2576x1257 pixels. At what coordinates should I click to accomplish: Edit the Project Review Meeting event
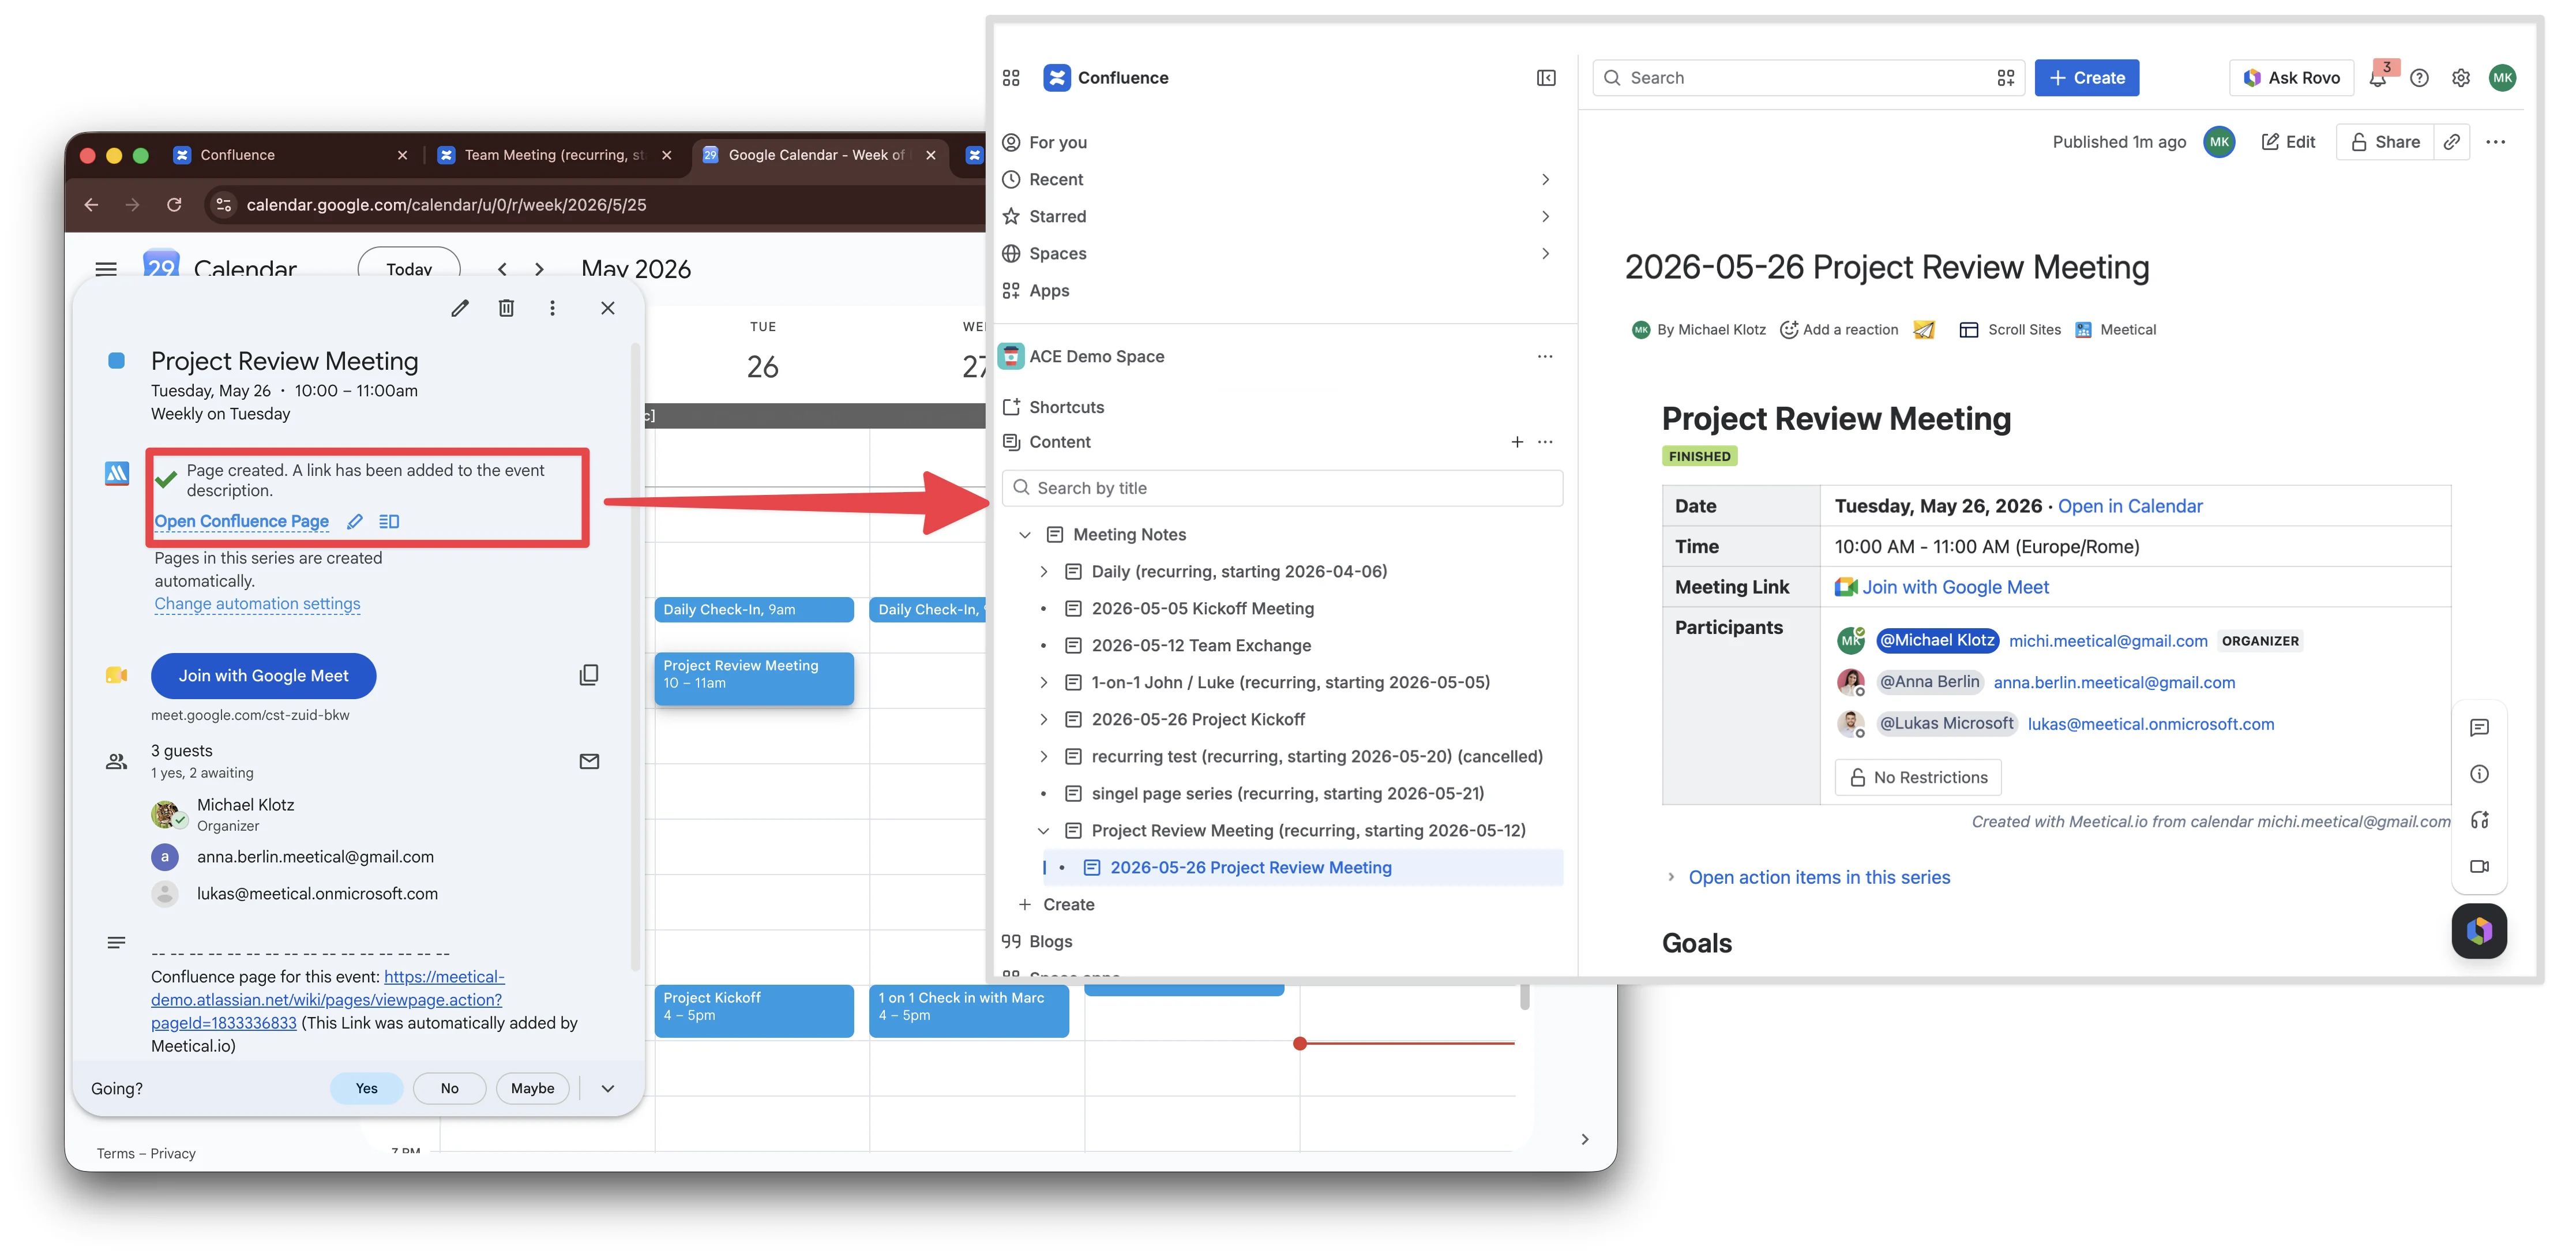pos(460,308)
